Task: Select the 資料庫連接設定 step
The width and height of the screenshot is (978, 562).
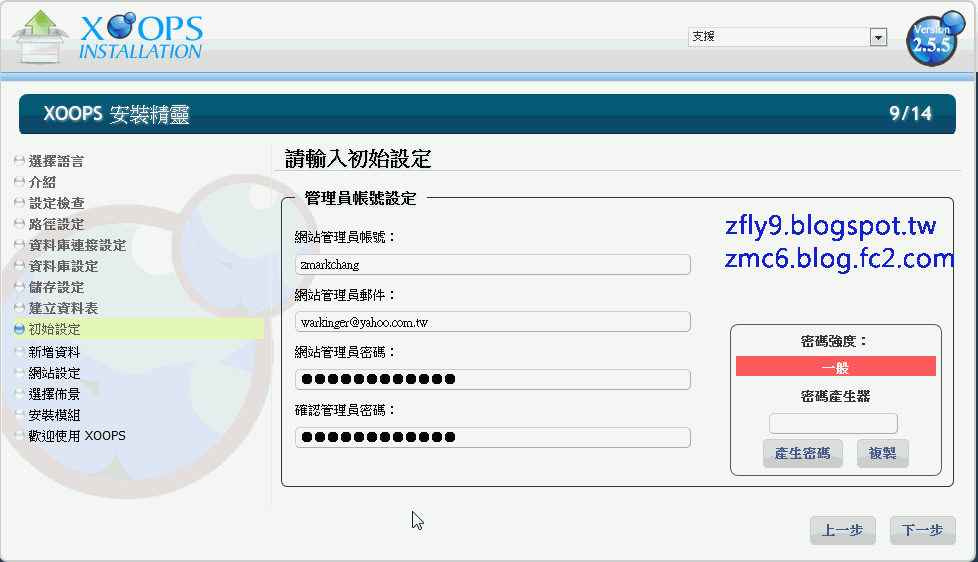Action: 77,245
